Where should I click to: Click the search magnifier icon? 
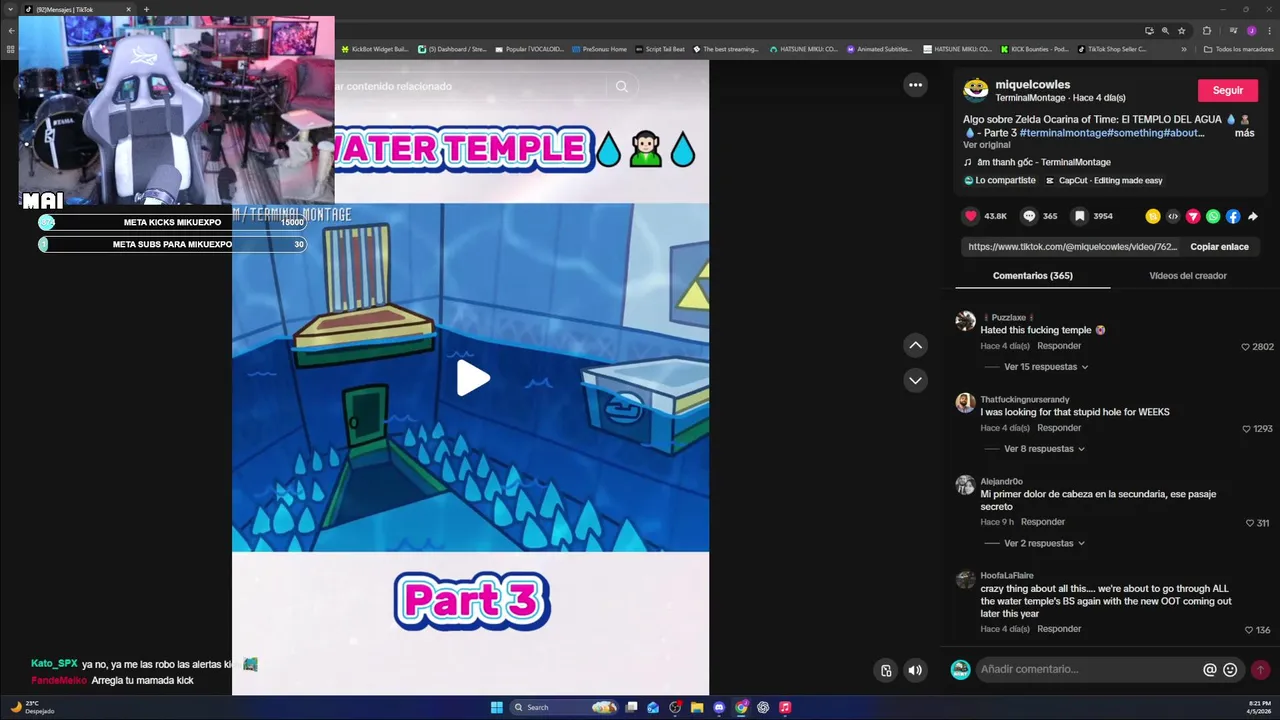621,87
